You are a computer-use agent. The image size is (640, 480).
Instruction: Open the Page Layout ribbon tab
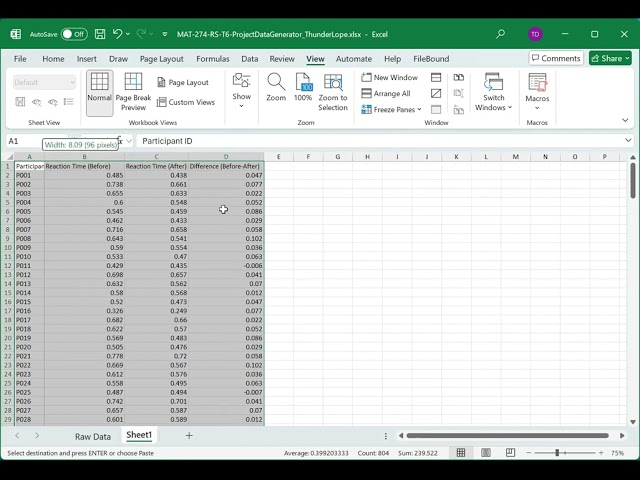(x=162, y=59)
